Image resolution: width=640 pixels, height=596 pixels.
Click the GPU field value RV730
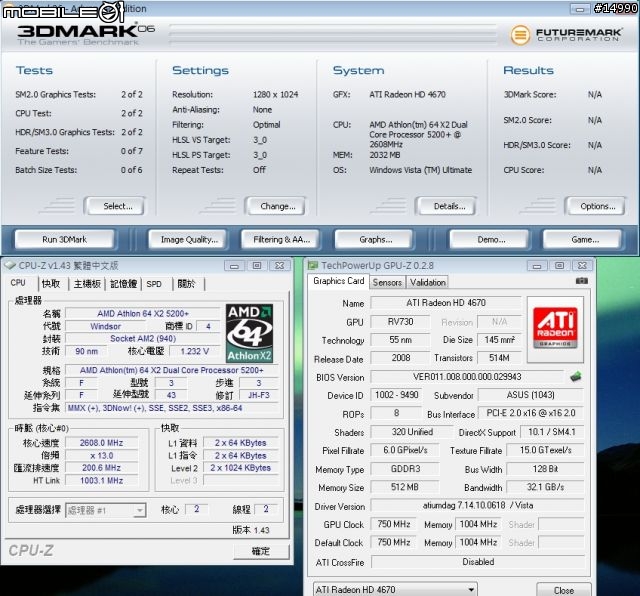400,322
